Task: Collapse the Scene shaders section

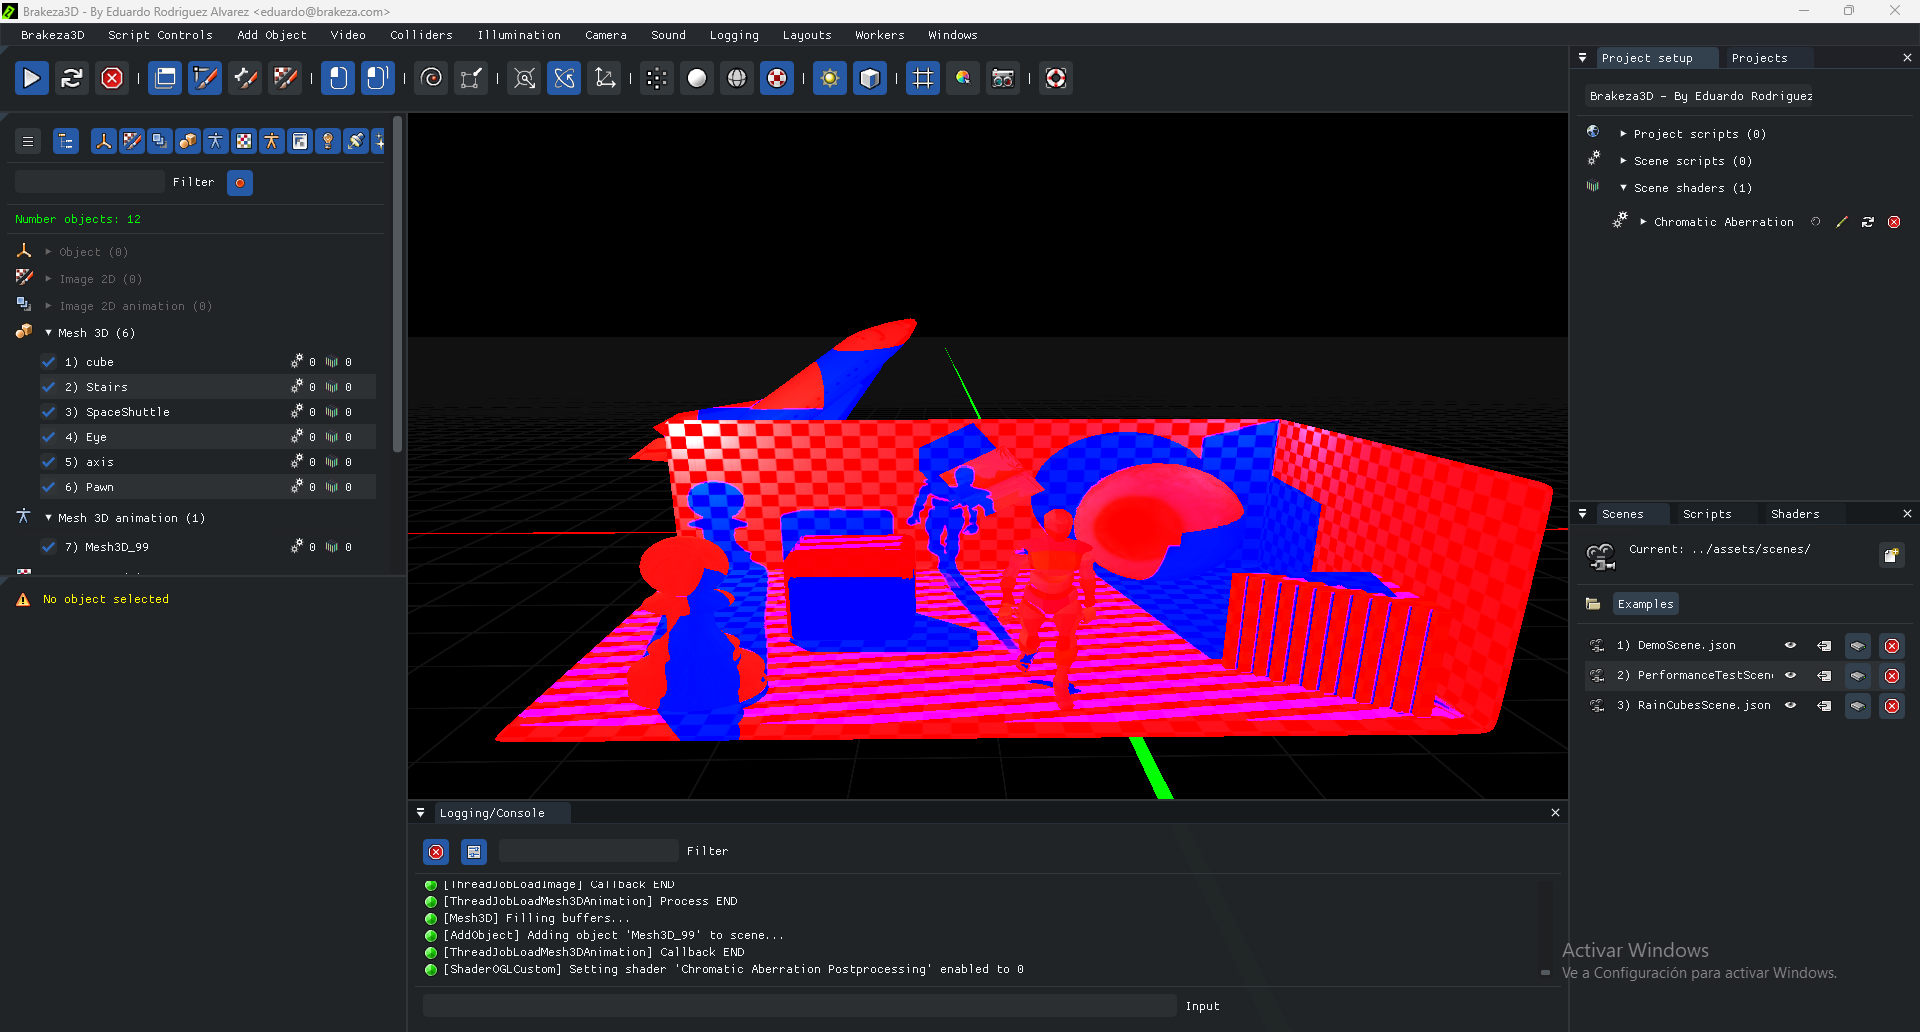Action: [x=1623, y=188]
